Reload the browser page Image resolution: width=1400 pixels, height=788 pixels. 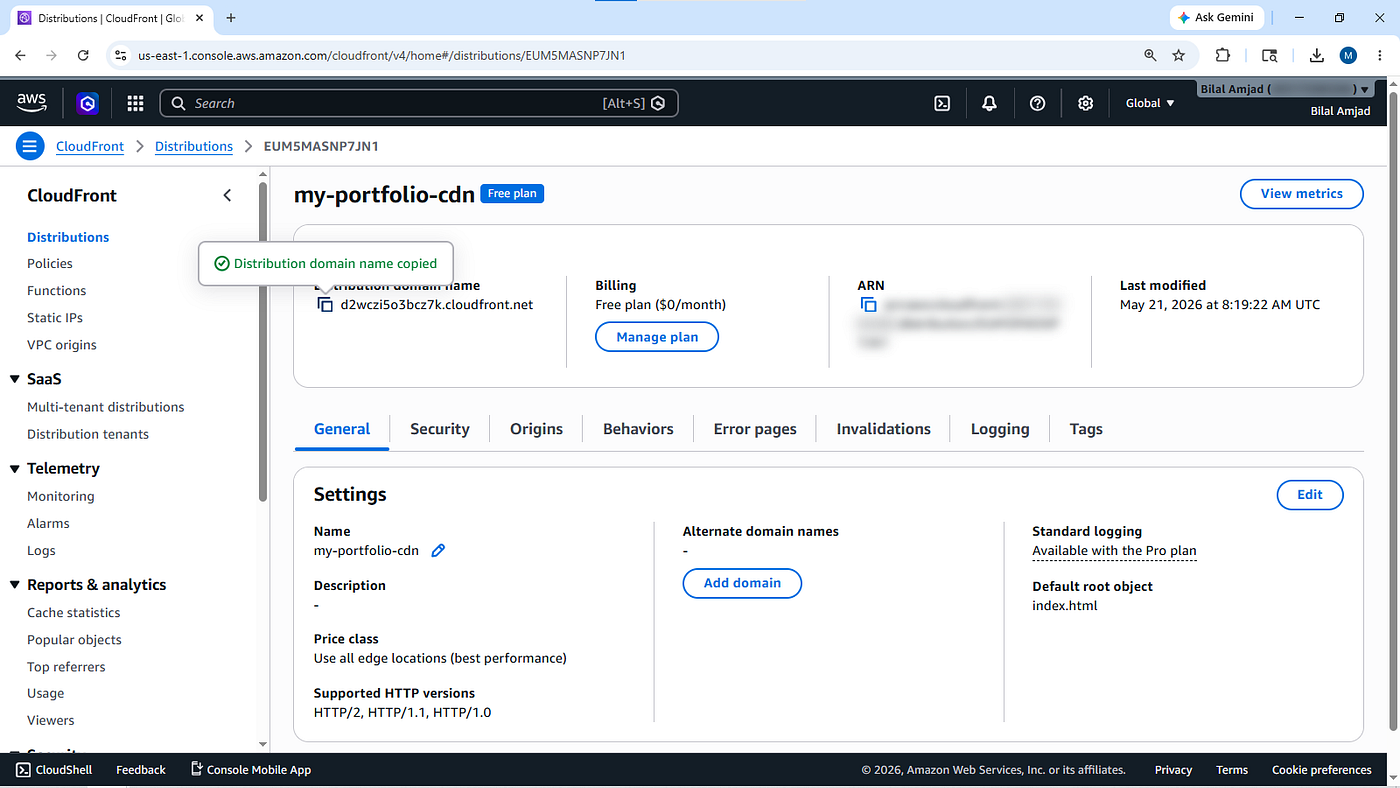pyautogui.click(x=83, y=55)
